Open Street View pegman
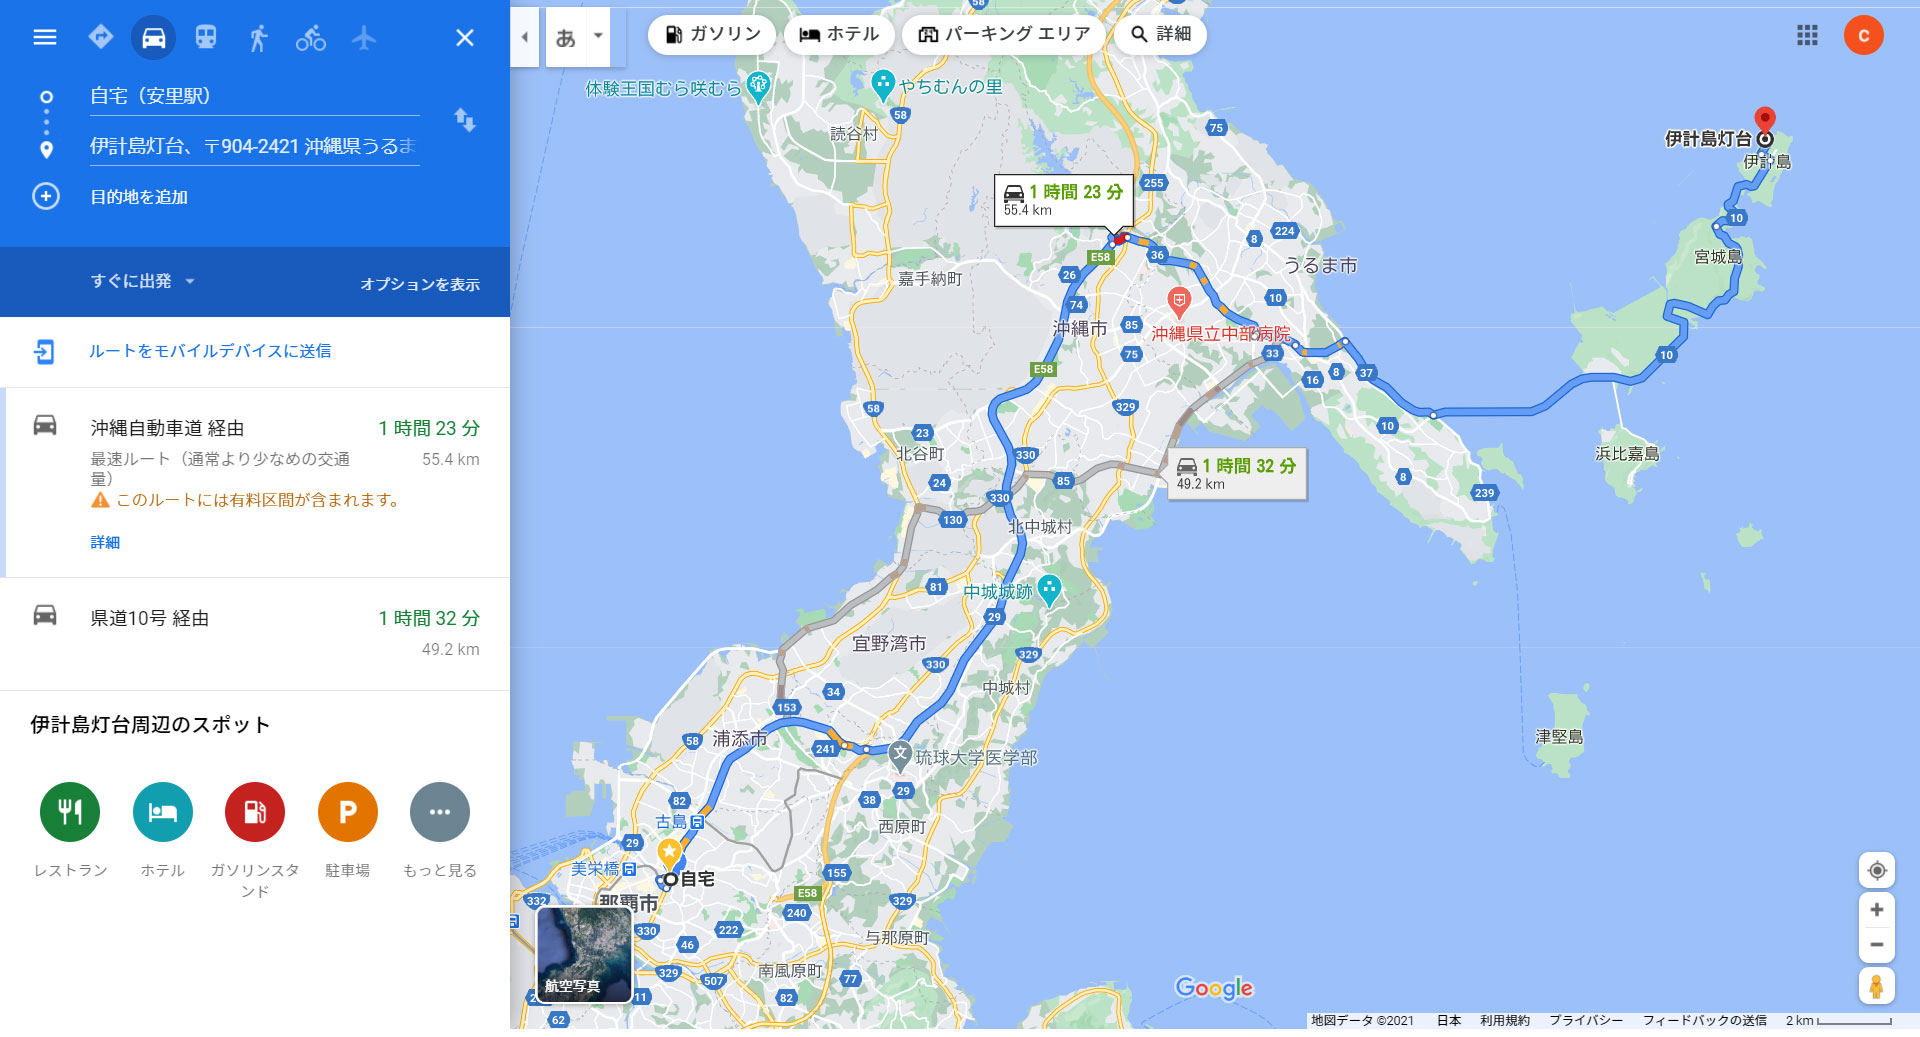 point(1877,986)
